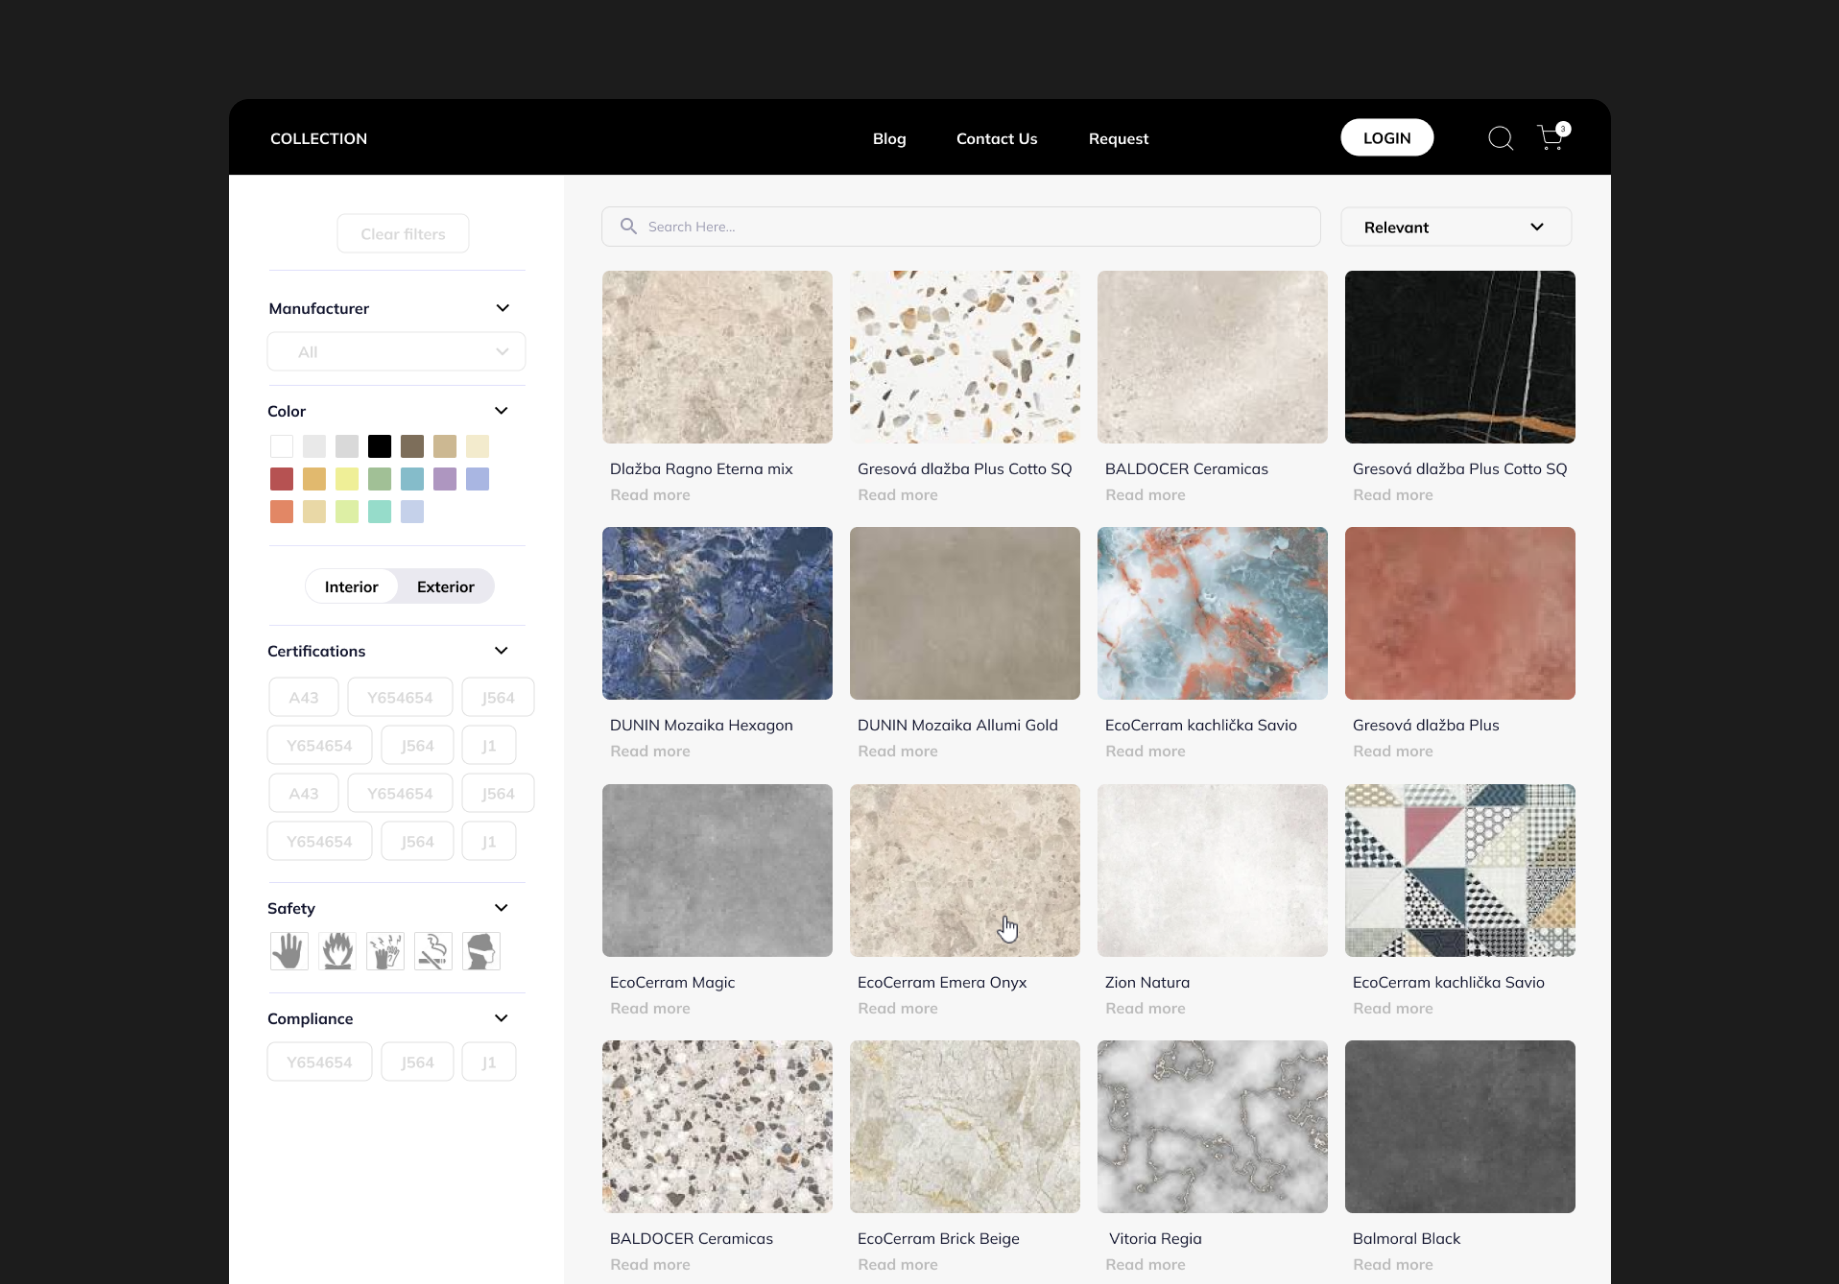This screenshot has width=1839, height=1284.
Task: Select the red color swatch filter
Action: pyautogui.click(x=281, y=479)
